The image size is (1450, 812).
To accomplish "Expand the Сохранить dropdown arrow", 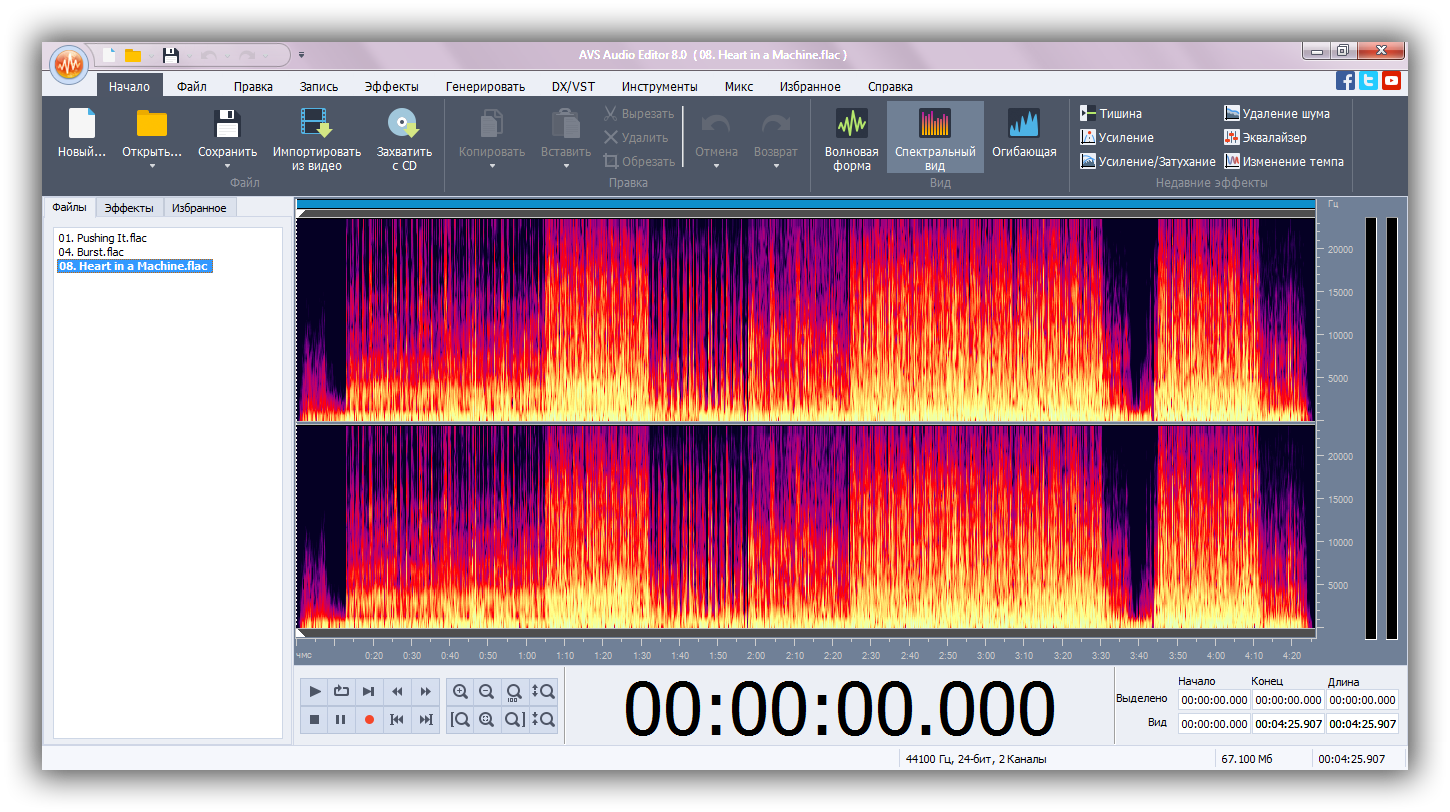I will (x=228, y=166).
